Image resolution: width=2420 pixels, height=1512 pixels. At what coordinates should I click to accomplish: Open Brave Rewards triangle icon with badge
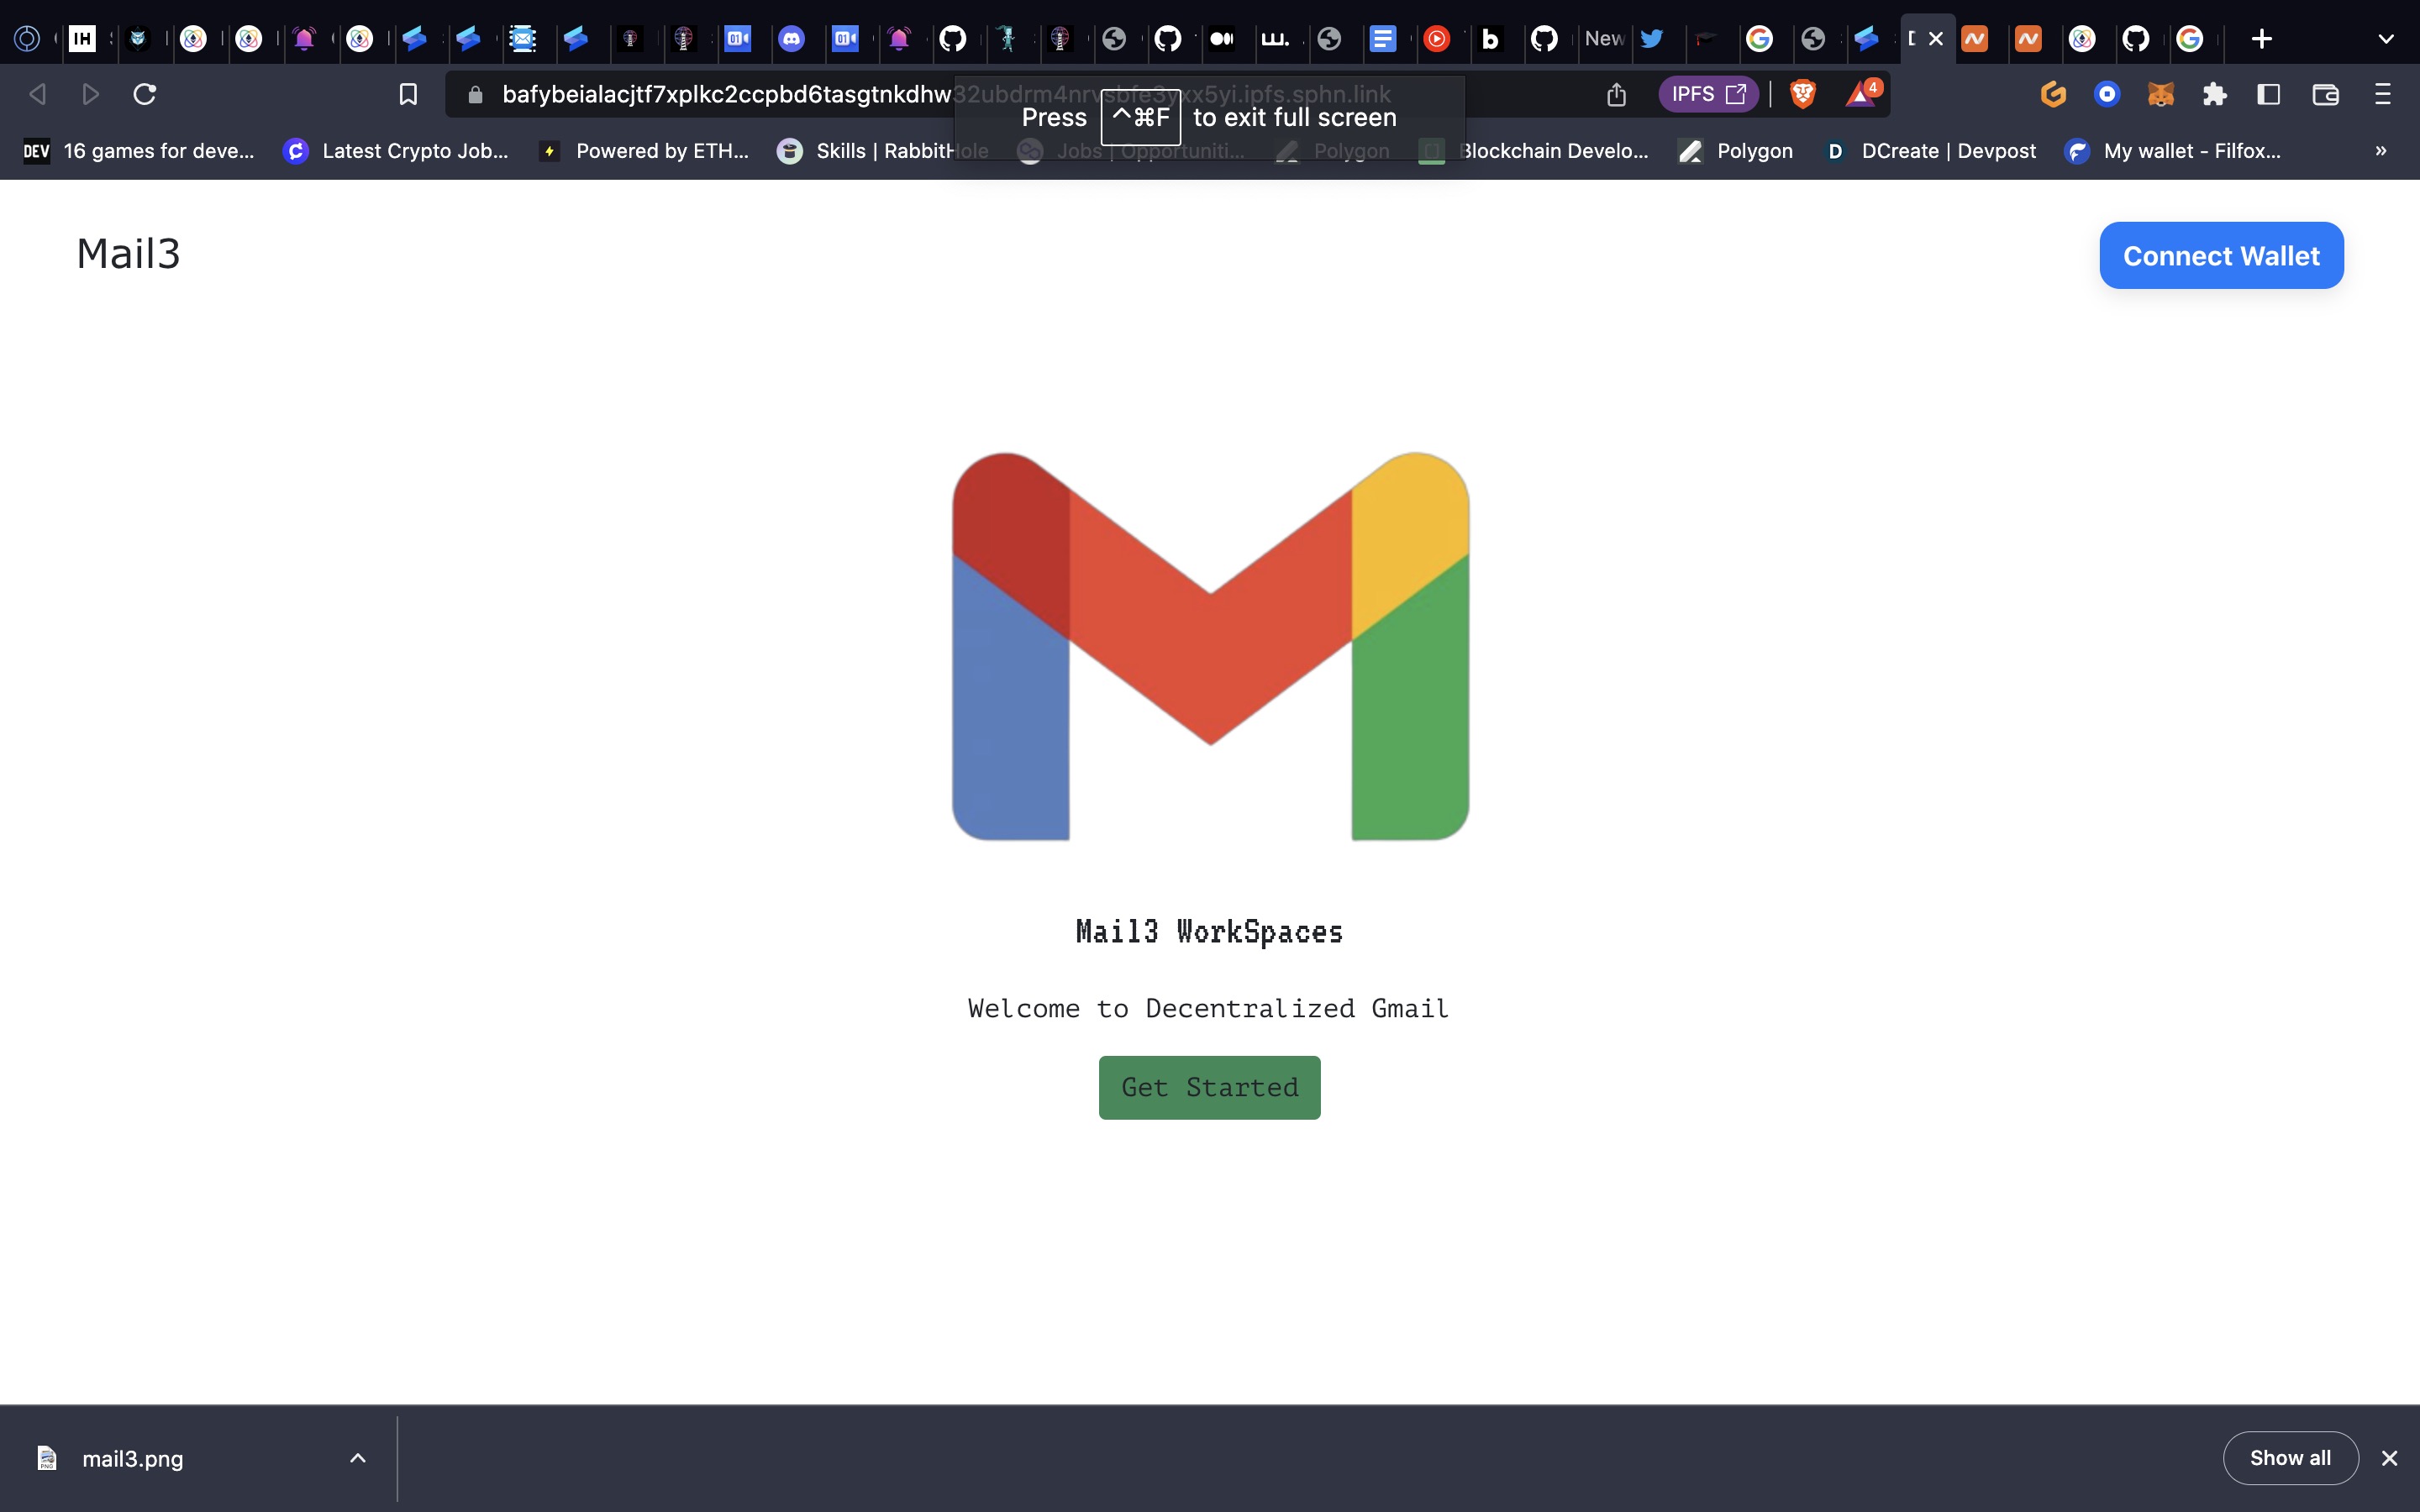[x=1862, y=93]
